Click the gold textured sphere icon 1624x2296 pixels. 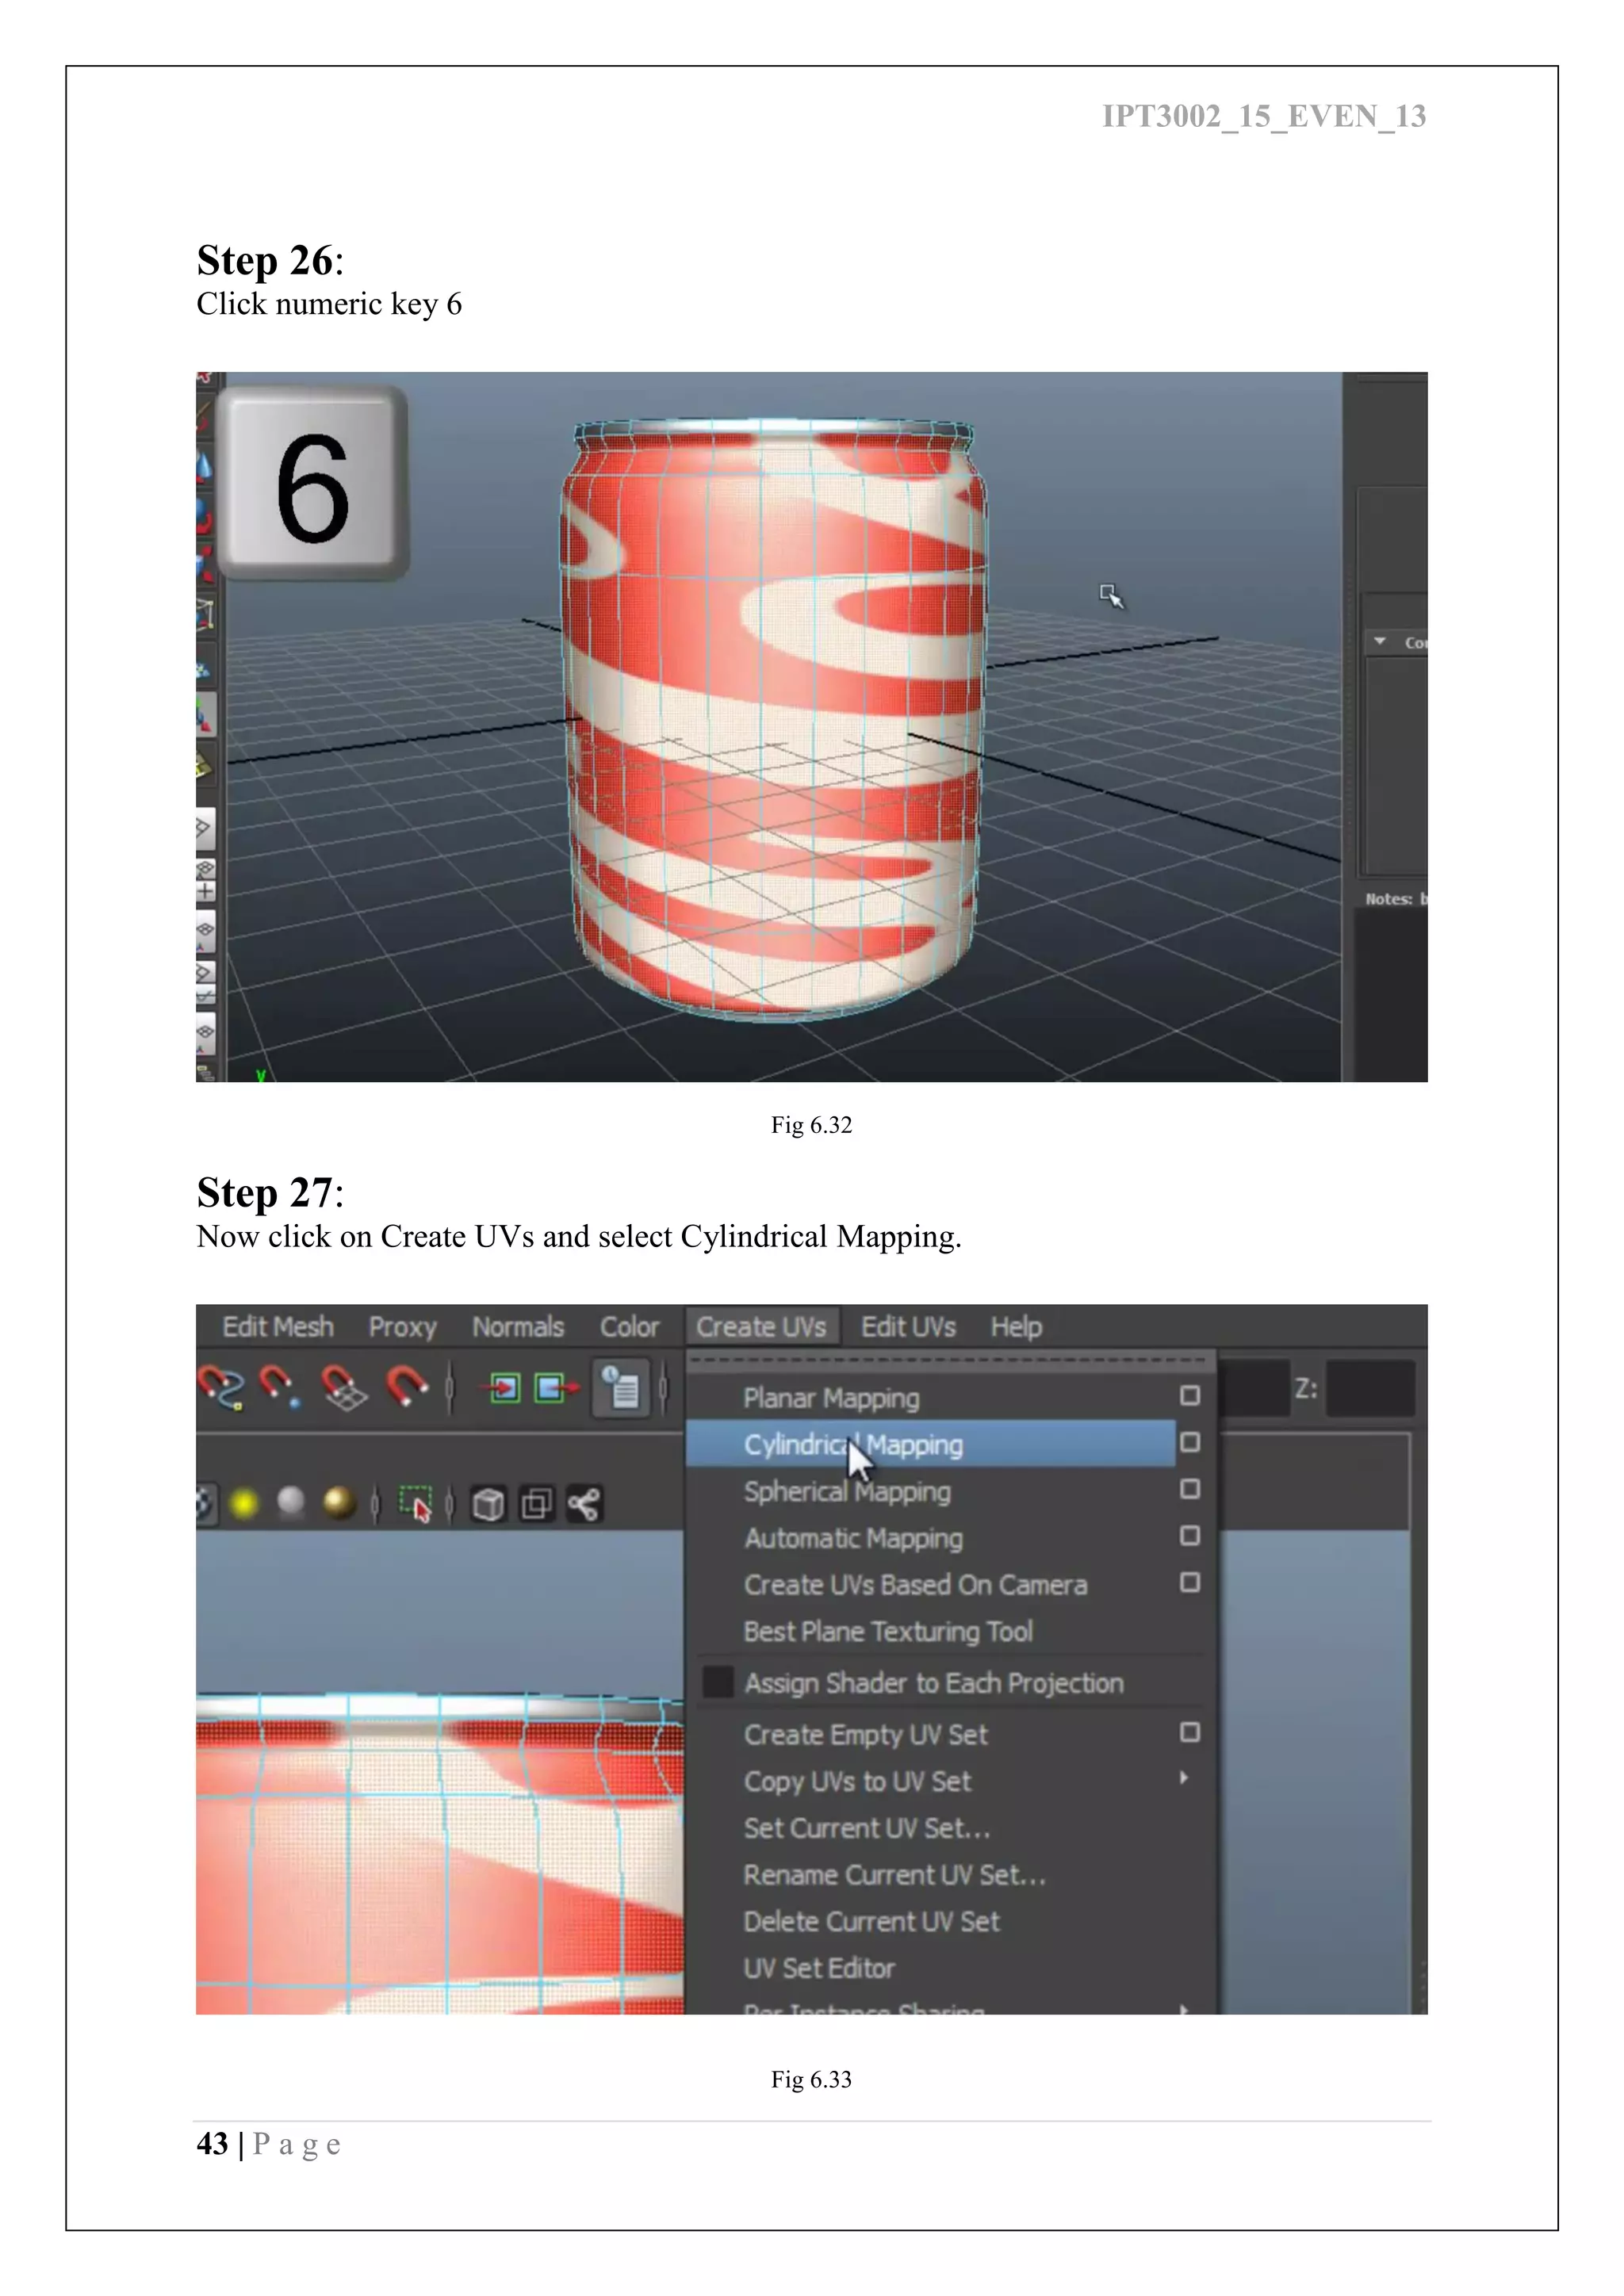[340, 1503]
